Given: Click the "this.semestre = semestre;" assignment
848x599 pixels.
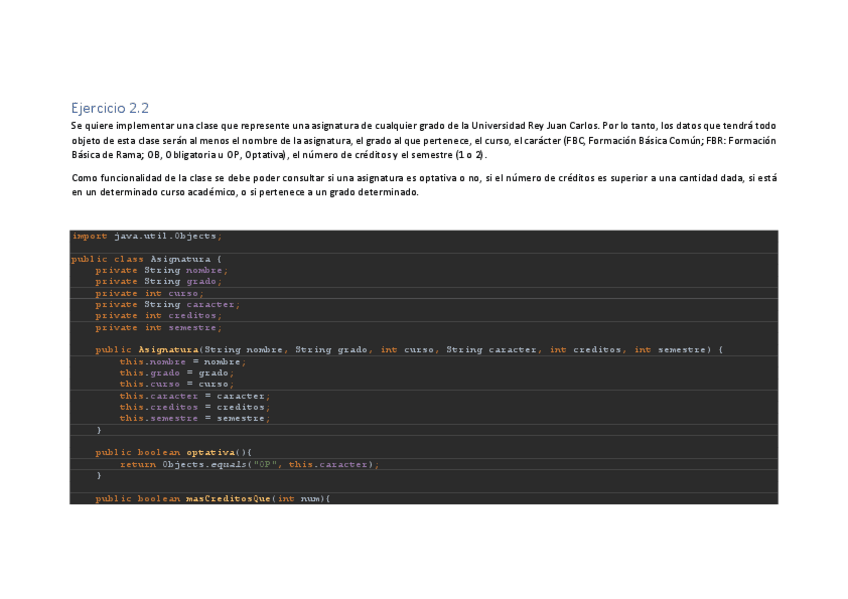Looking at the screenshot, I should click(x=194, y=418).
